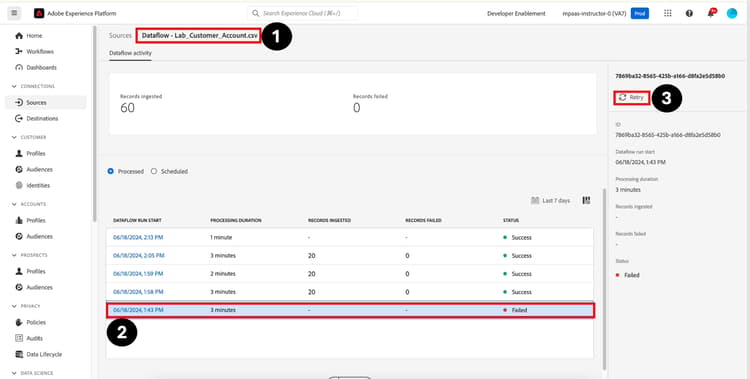The image size is (750, 379).
Task: Open the user profile avatar
Action: click(732, 13)
